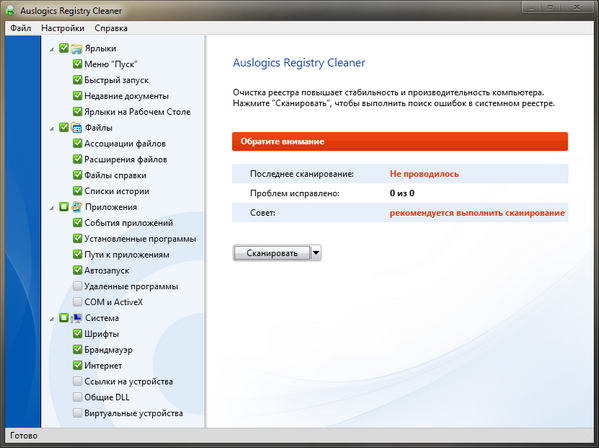This screenshot has height=448, width=599.
Task: Toggle the Быстрый запуск checkbox
Action: pos(77,80)
